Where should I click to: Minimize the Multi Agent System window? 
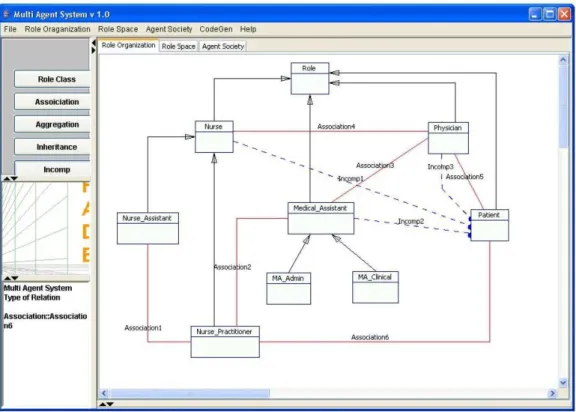click(x=535, y=14)
